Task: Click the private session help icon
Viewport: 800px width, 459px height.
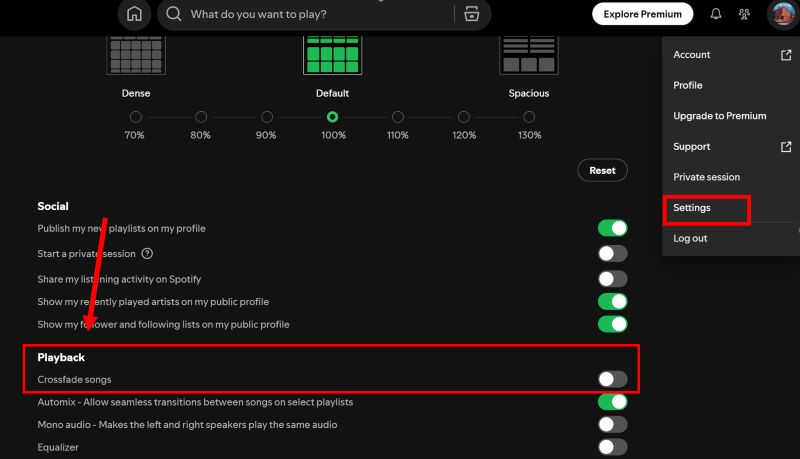Action: [x=147, y=254]
